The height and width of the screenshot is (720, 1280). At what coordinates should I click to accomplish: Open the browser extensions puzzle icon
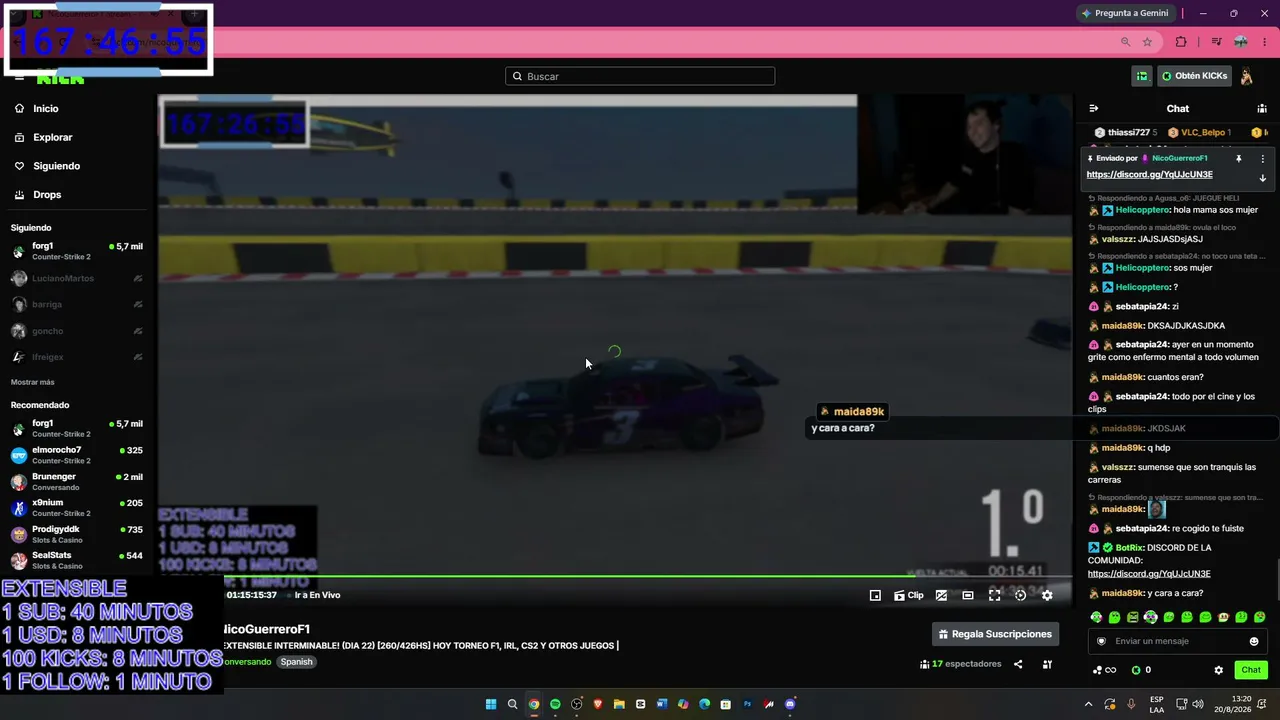coord(1181,42)
